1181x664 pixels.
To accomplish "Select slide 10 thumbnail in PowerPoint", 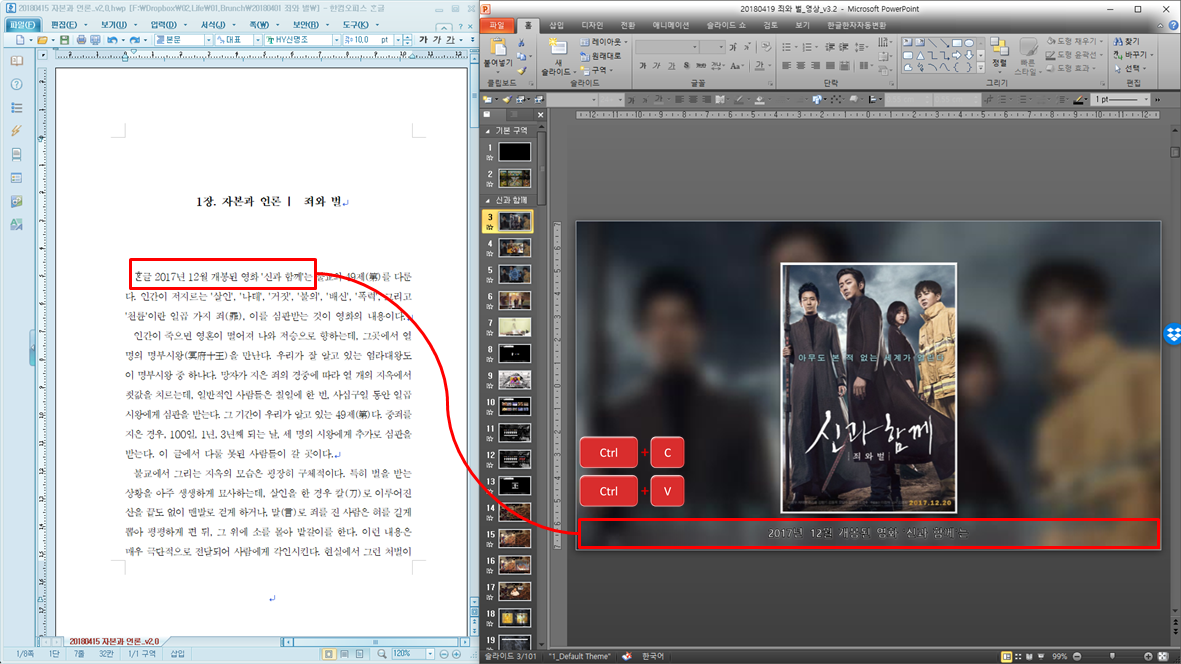I will click(x=514, y=407).
